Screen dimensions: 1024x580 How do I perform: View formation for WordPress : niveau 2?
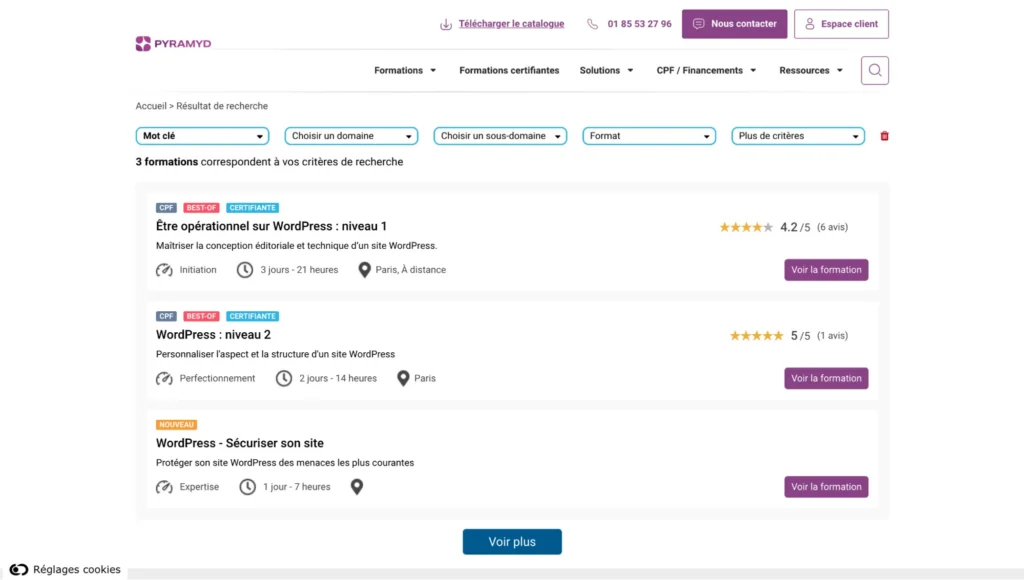(826, 378)
